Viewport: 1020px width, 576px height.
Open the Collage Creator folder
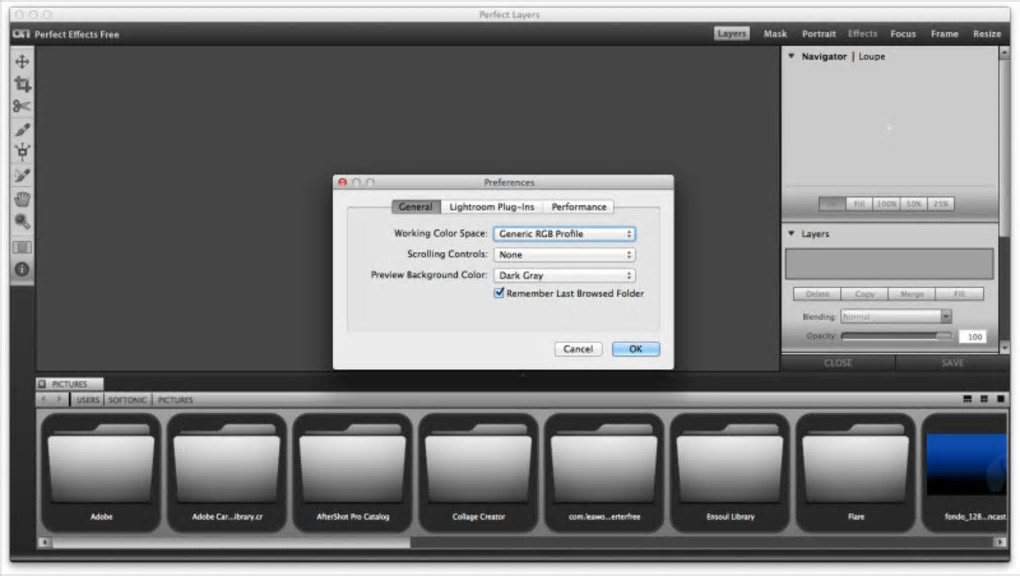pos(478,473)
